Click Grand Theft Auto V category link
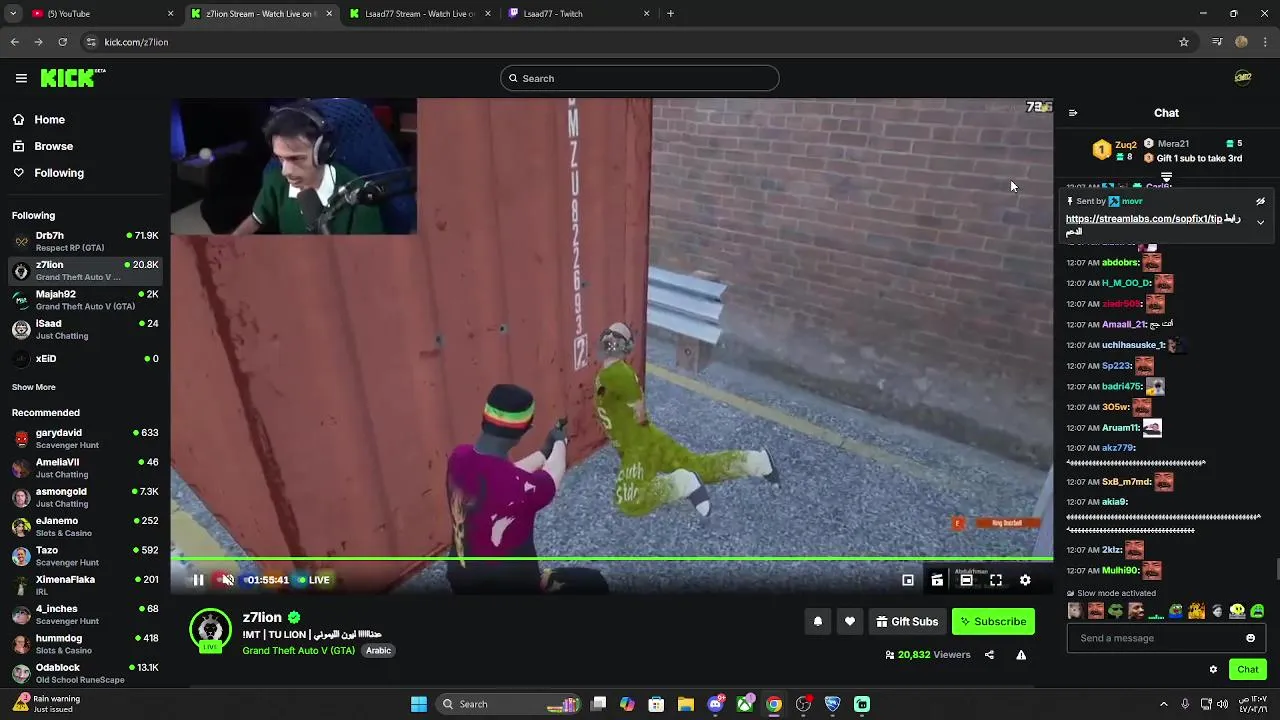Image resolution: width=1280 pixels, height=720 pixels. (x=298, y=650)
